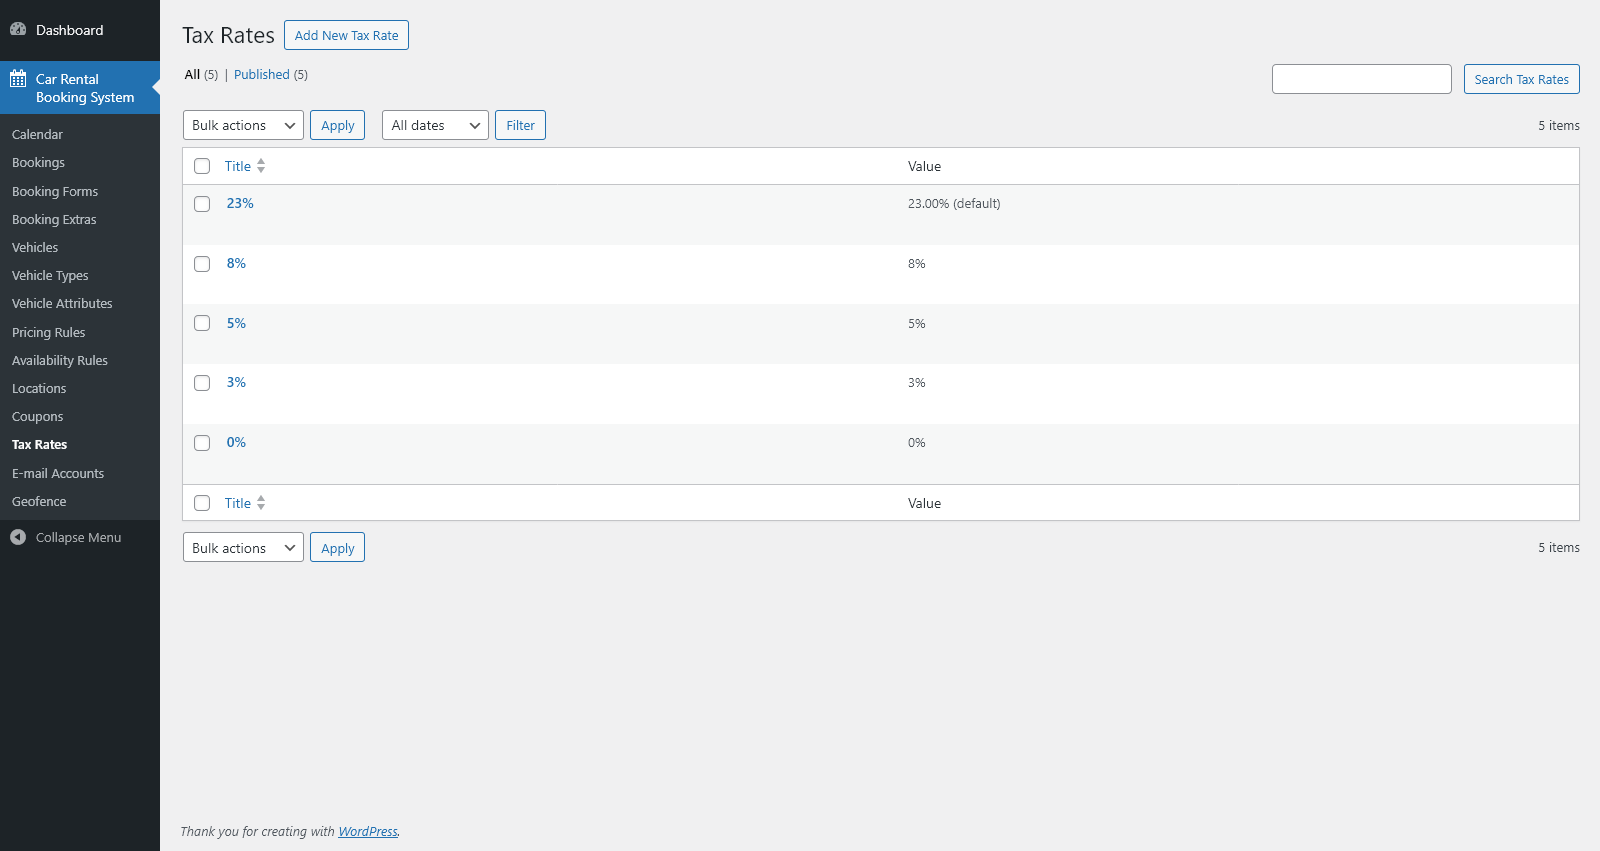Screen dimensions: 1600x851
Task: Click the Title link in table footer
Action: [x=238, y=503]
